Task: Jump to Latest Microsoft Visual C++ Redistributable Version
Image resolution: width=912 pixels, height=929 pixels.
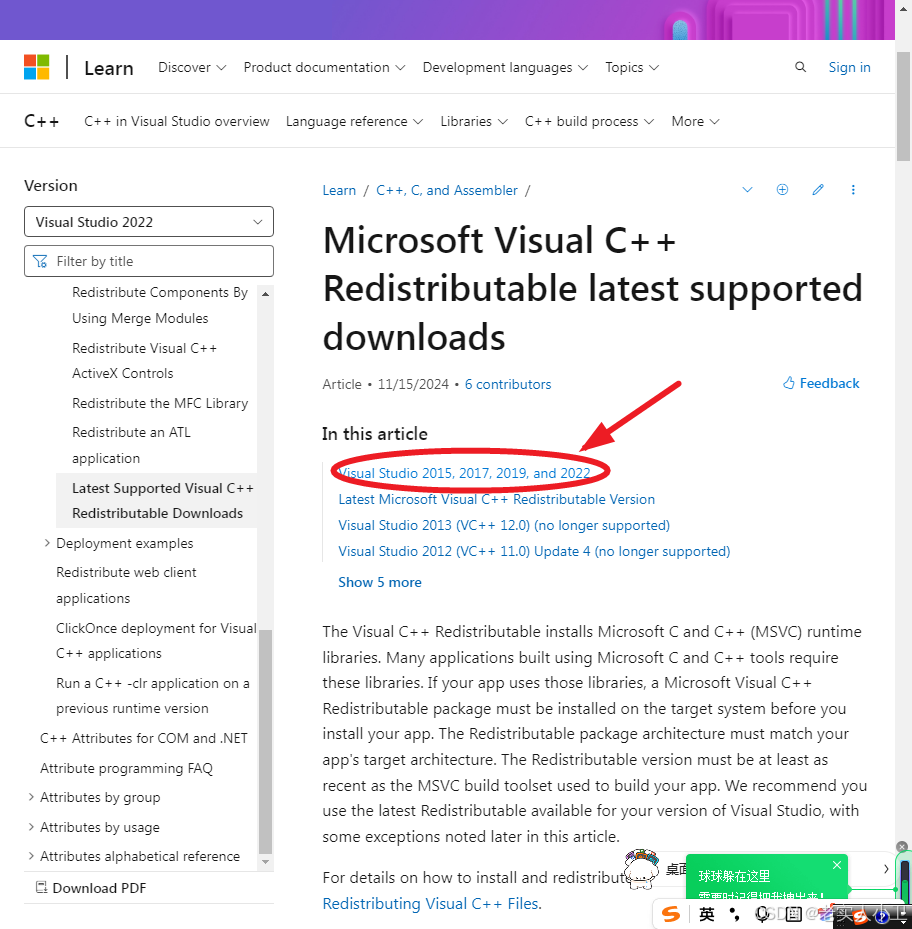Action: click(497, 499)
